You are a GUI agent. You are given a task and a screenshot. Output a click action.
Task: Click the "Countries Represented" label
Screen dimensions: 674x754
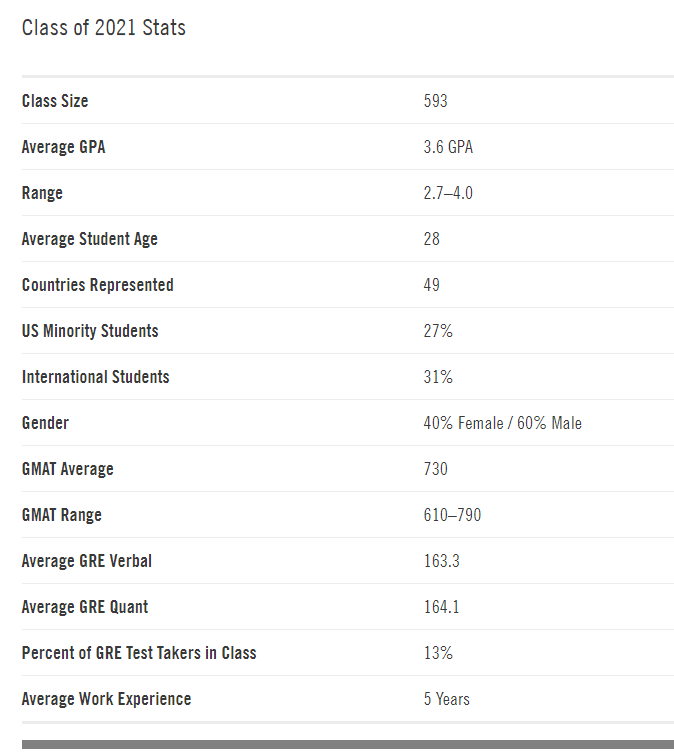(98, 285)
